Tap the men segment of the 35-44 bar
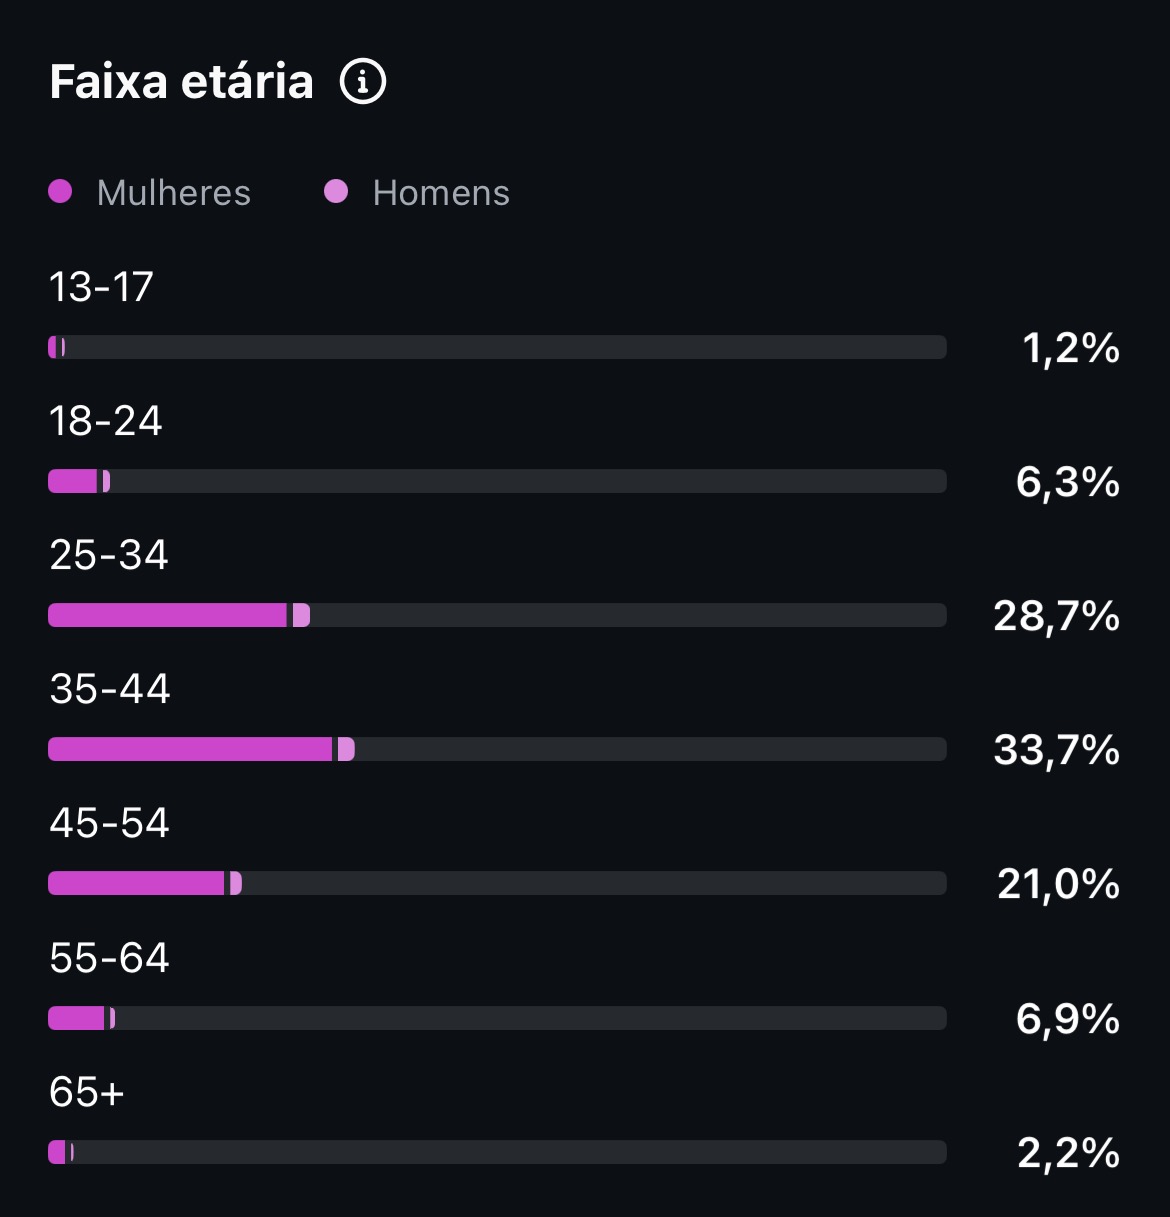Viewport: 1170px width, 1217px height. [346, 749]
